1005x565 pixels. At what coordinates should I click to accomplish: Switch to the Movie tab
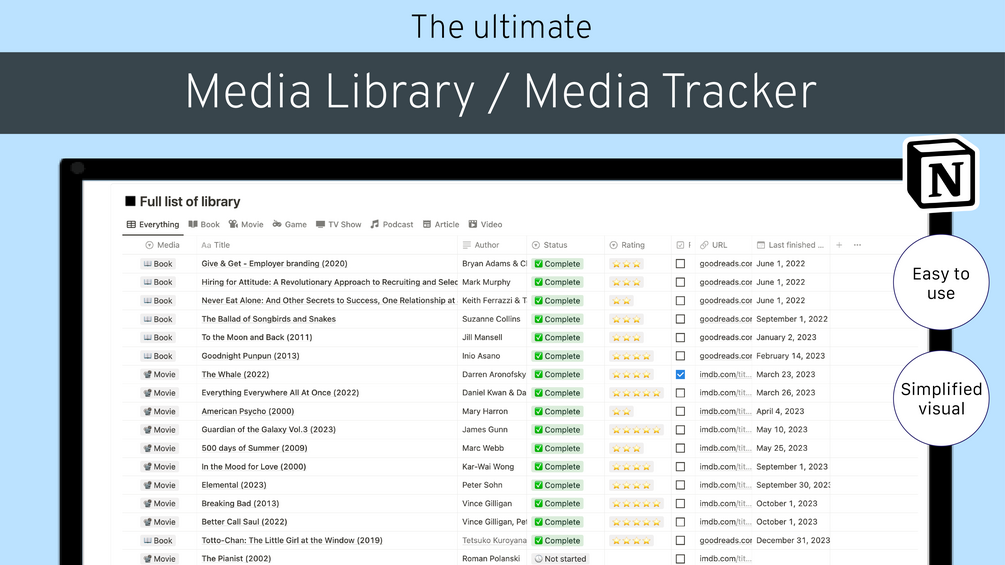click(246, 224)
